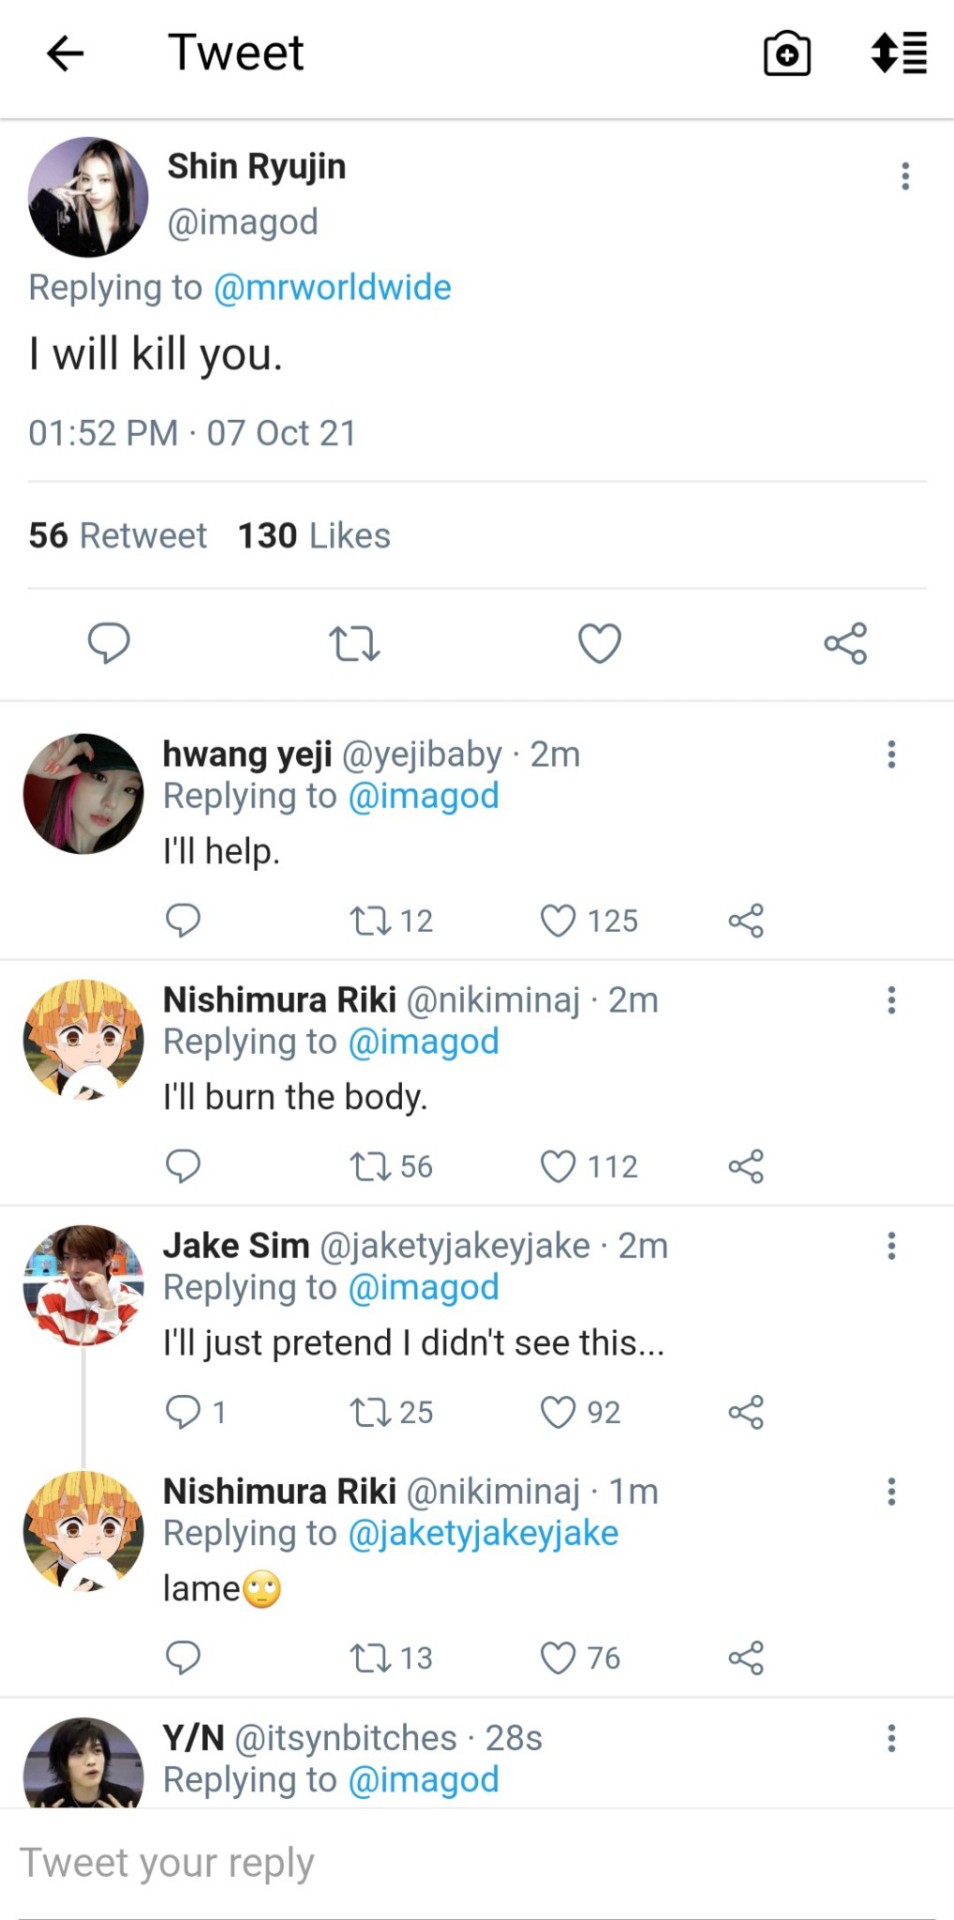Share Nishimura Riki's "I'll burn the body." reply

coord(746,1166)
